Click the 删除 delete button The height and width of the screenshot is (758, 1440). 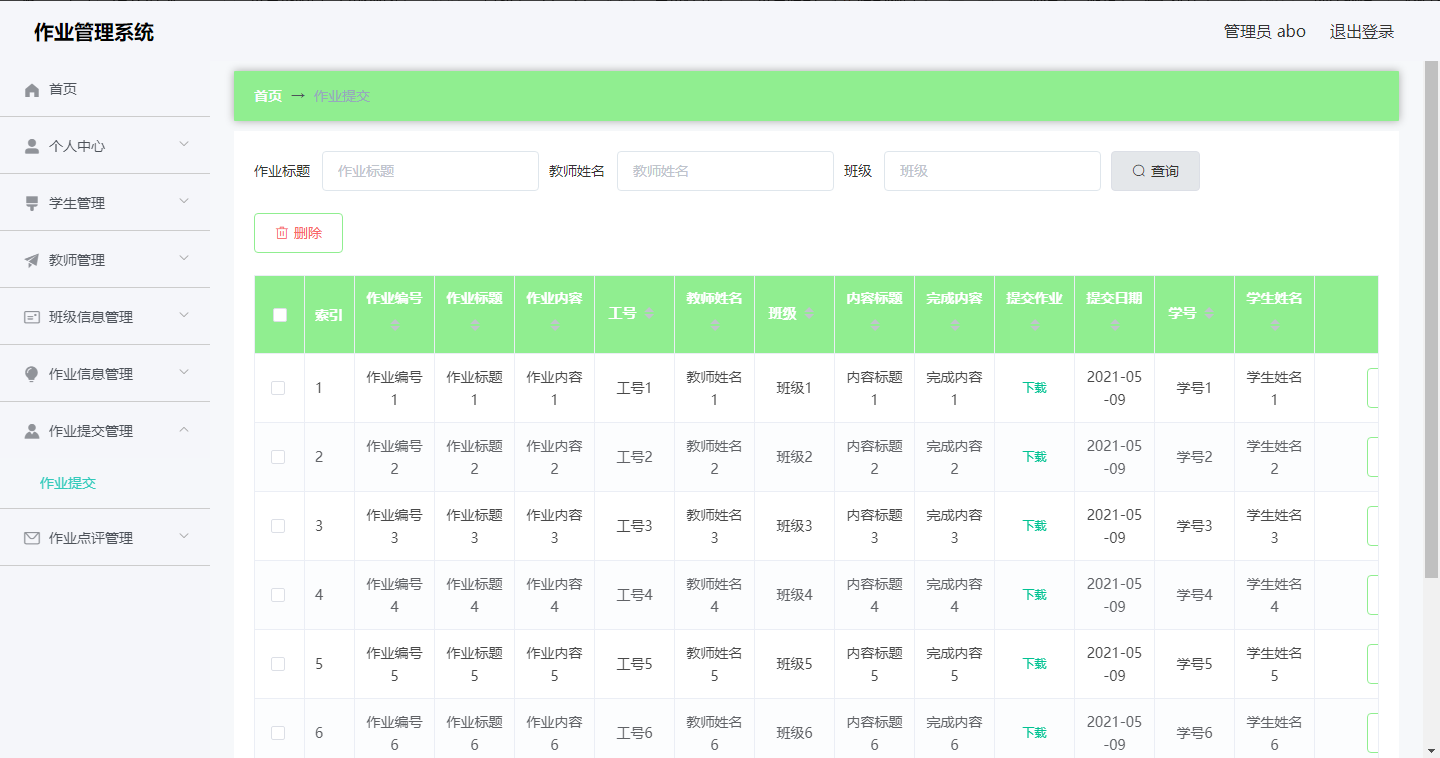pyautogui.click(x=298, y=233)
